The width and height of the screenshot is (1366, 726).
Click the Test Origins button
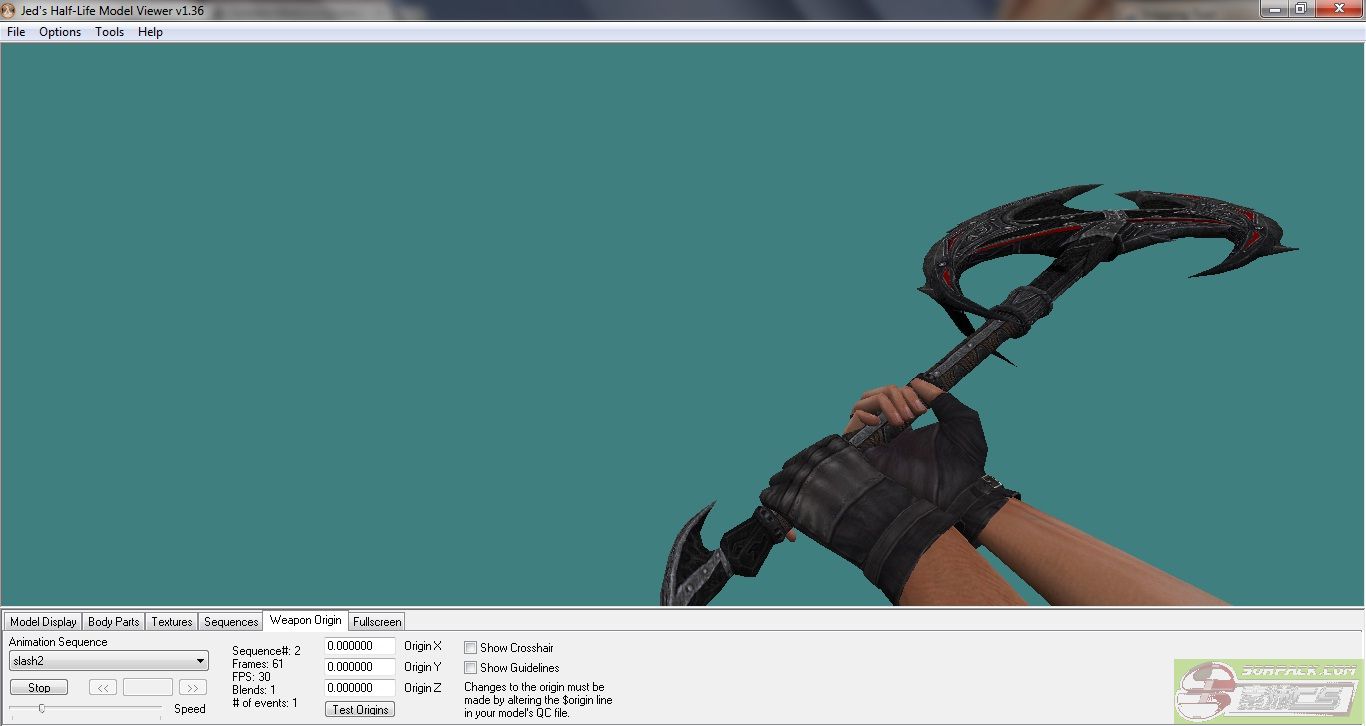[x=360, y=709]
